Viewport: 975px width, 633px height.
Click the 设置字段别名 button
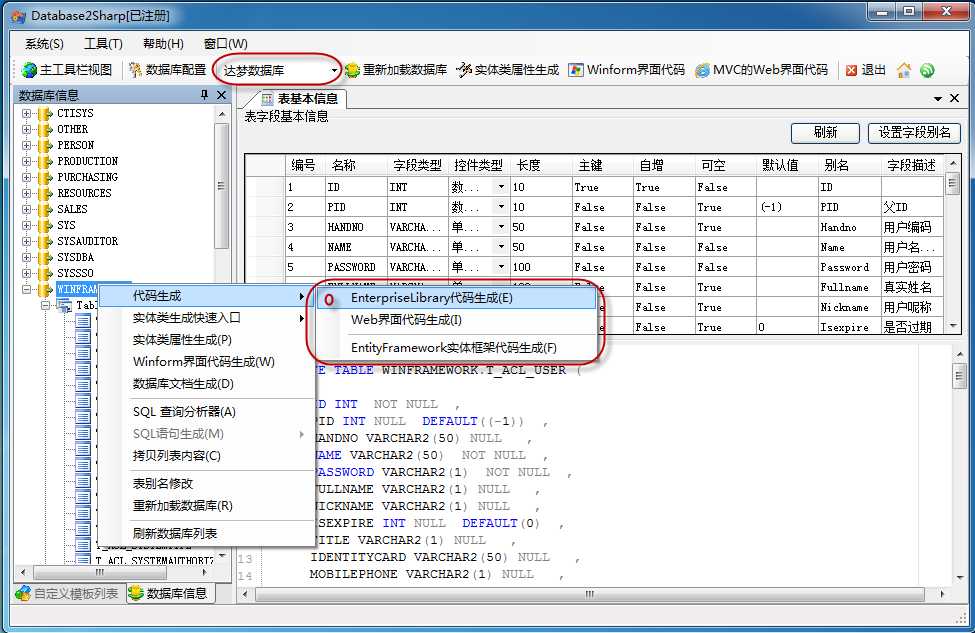point(914,132)
